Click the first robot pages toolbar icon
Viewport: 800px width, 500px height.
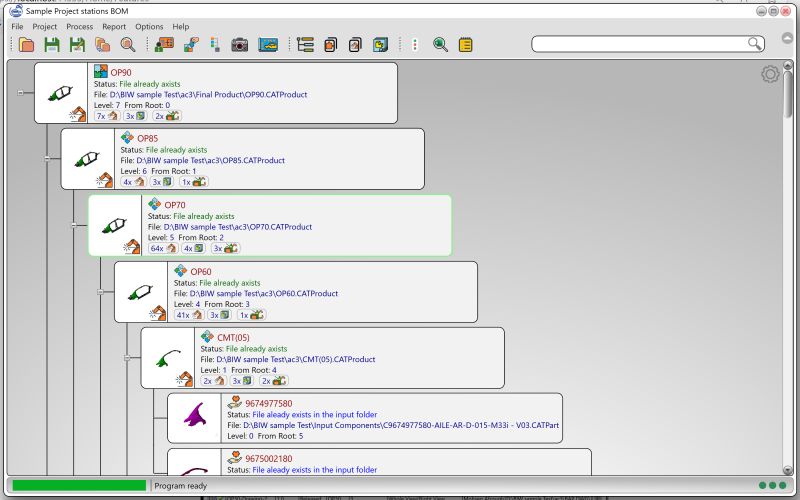[x=330, y=45]
